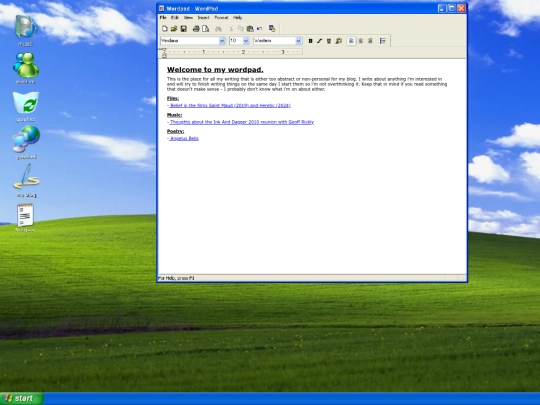Screen dimensions: 540x405
Task: Toggle Center alignment
Action: tap(361, 41)
